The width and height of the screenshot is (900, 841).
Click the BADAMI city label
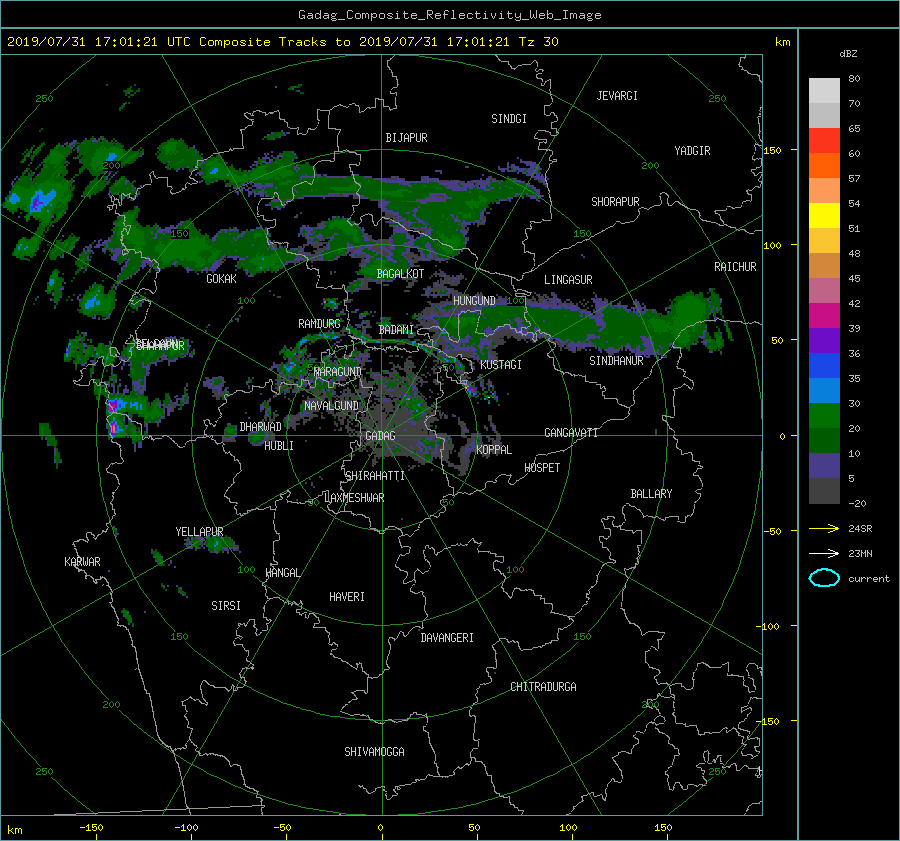(x=396, y=330)
